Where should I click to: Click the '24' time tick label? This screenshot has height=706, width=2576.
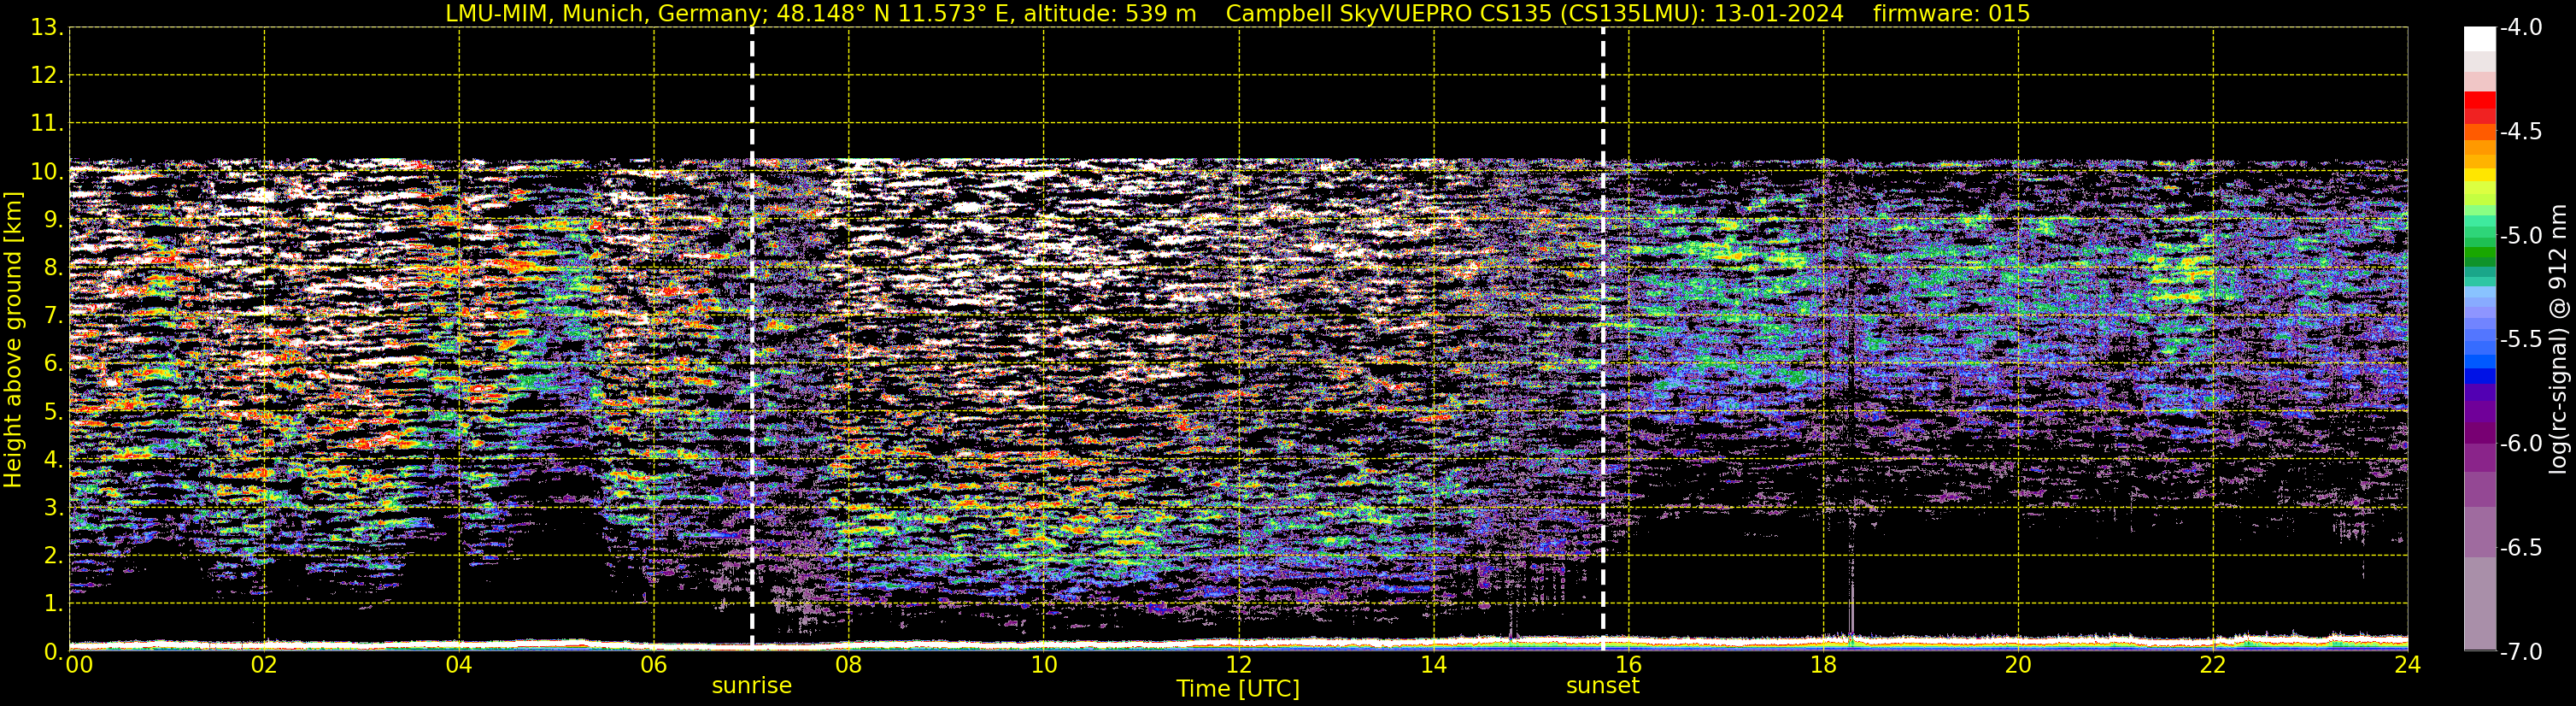tap(2408, 665)
